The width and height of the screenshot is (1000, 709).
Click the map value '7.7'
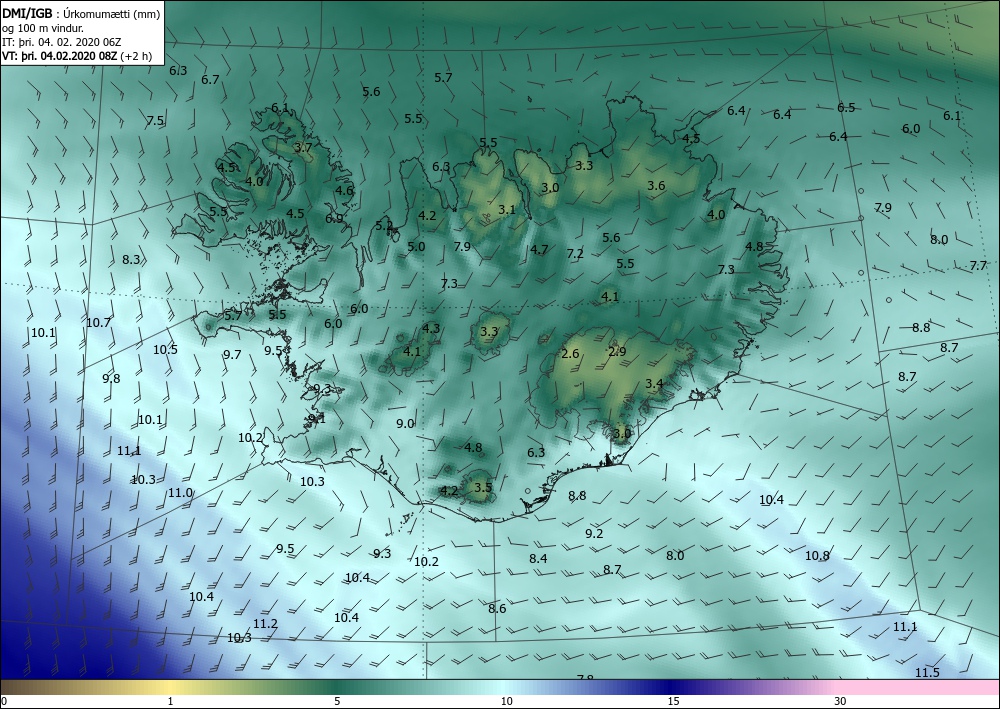[978, 265]
